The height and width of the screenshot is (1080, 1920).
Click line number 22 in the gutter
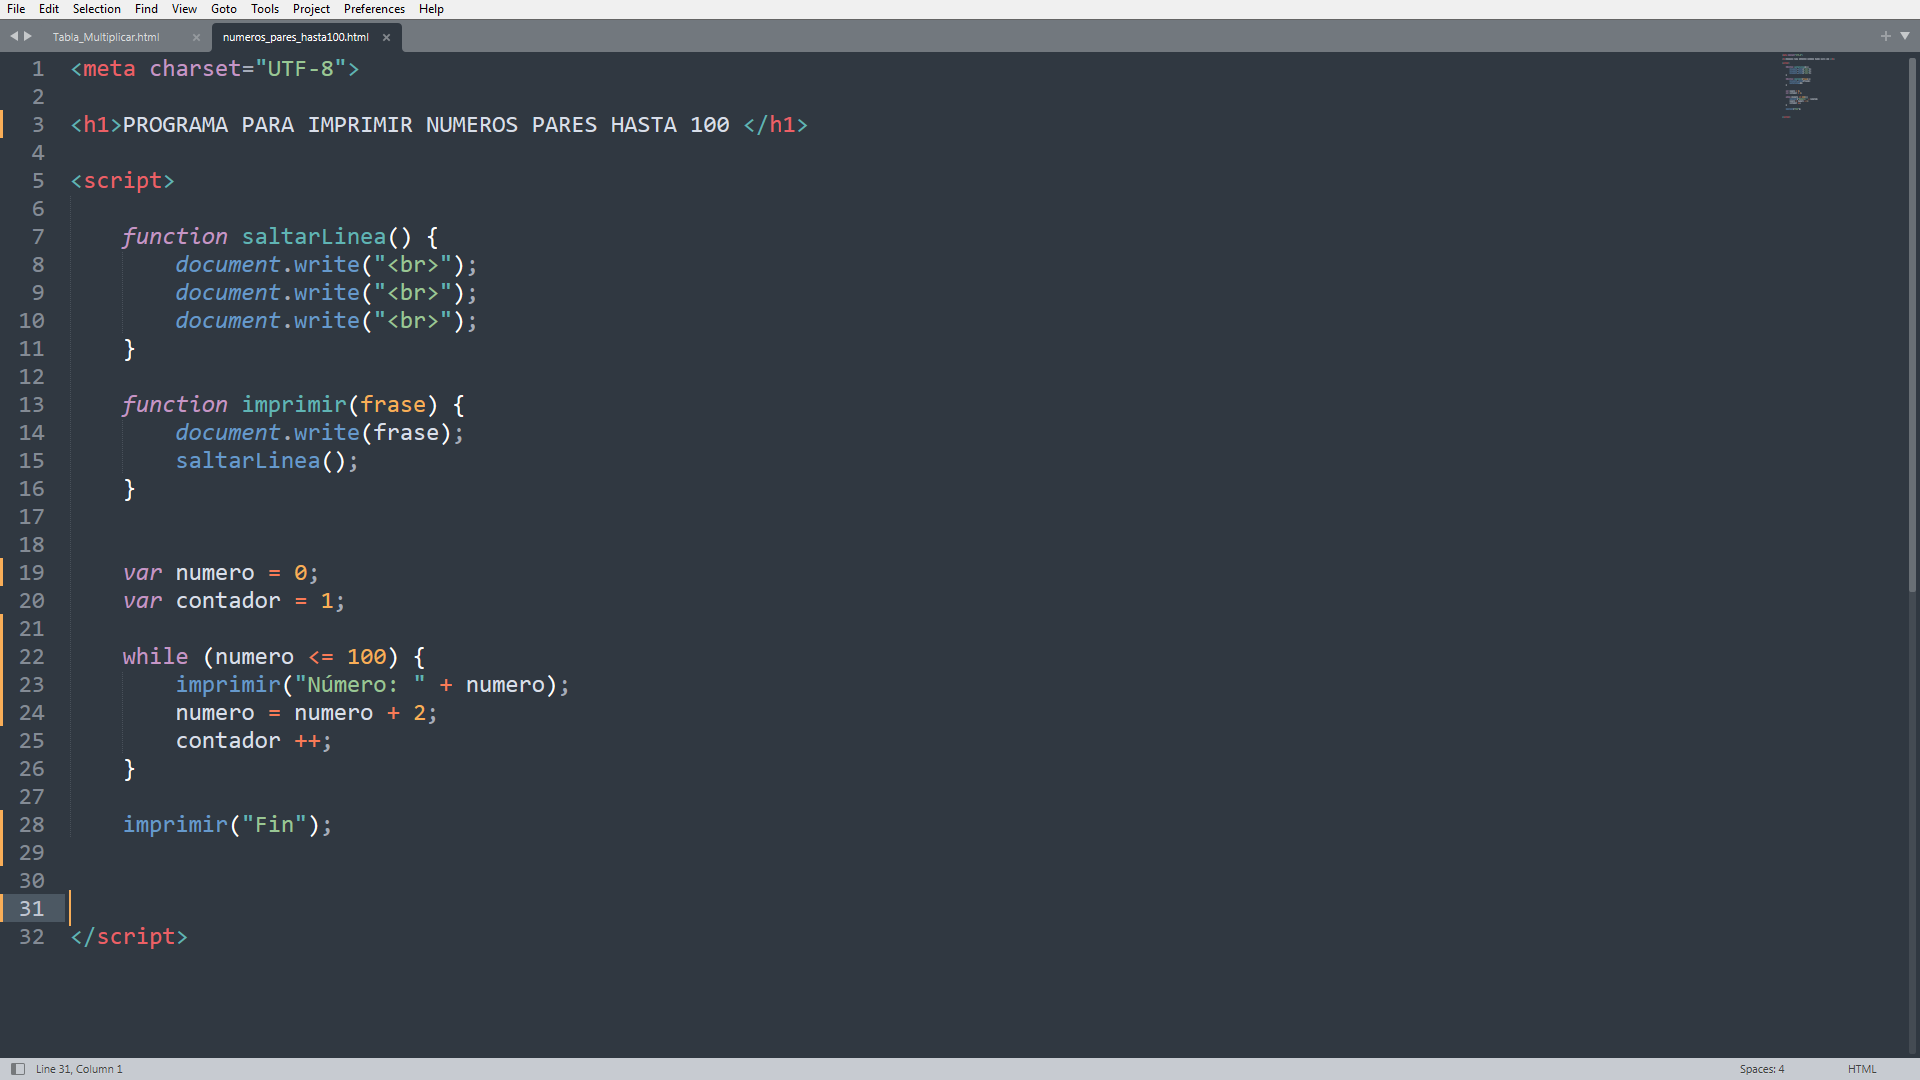pos(32,657)
